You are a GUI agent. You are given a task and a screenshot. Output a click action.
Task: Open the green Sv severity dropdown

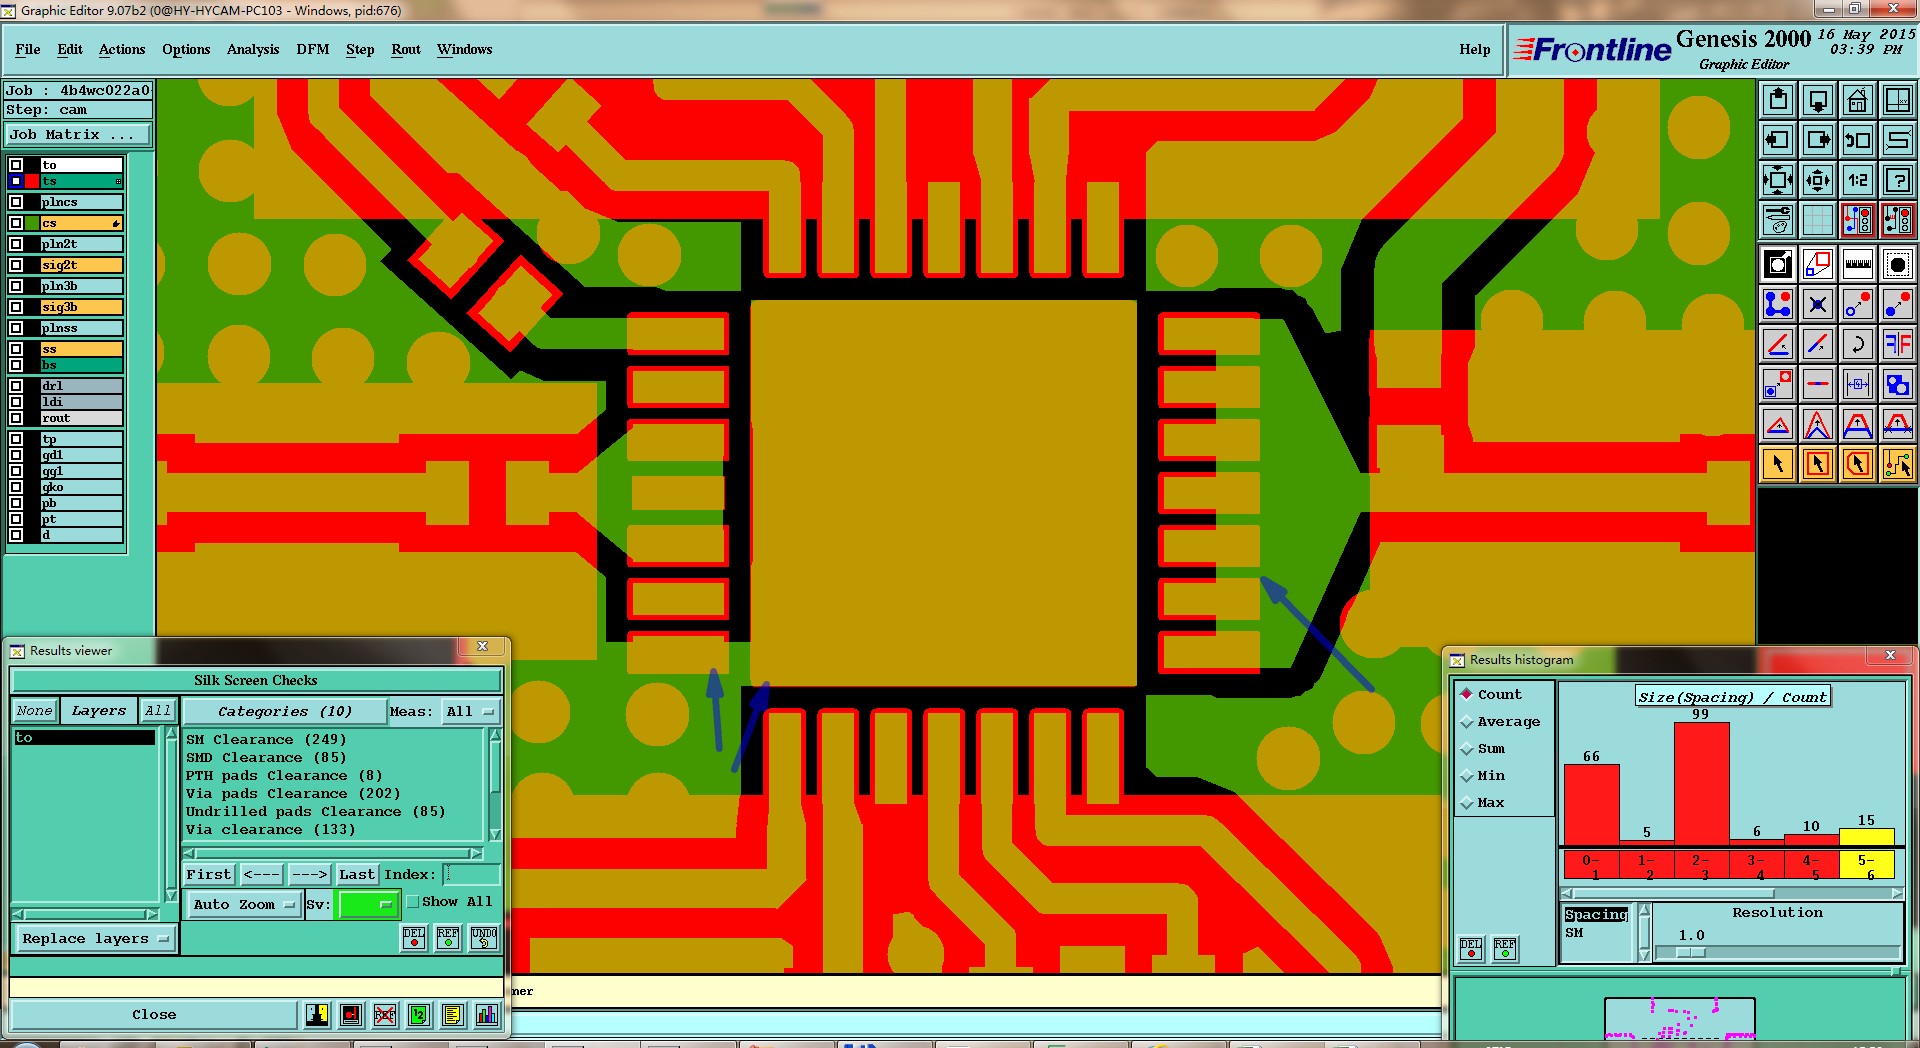pyautogui.click(x=368, y=904)
